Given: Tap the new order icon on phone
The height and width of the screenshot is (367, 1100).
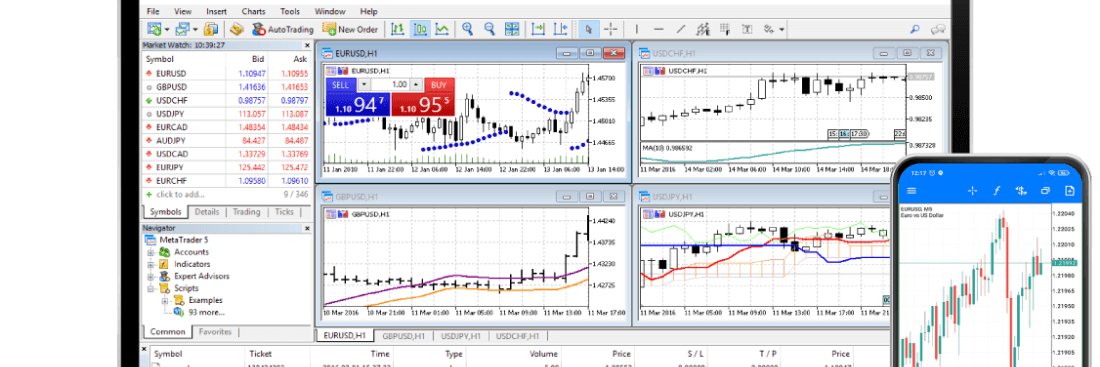Looking at the screenshot, I should (1069, 191).
